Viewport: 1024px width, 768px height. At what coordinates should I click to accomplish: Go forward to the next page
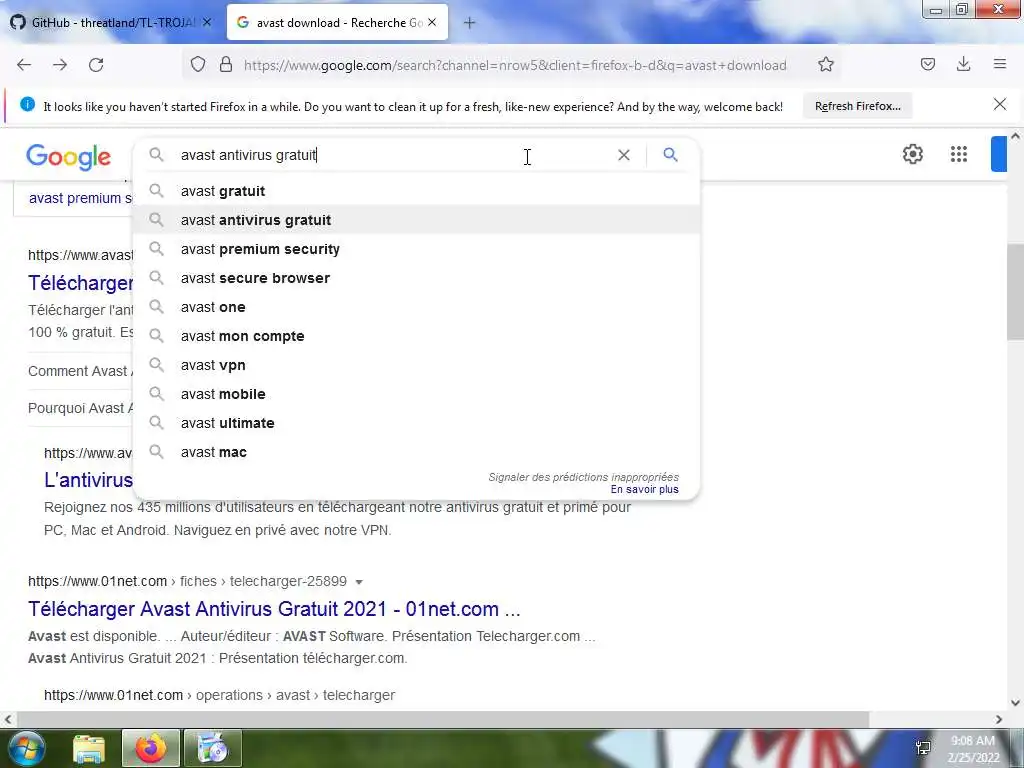[x=60, y=65]
